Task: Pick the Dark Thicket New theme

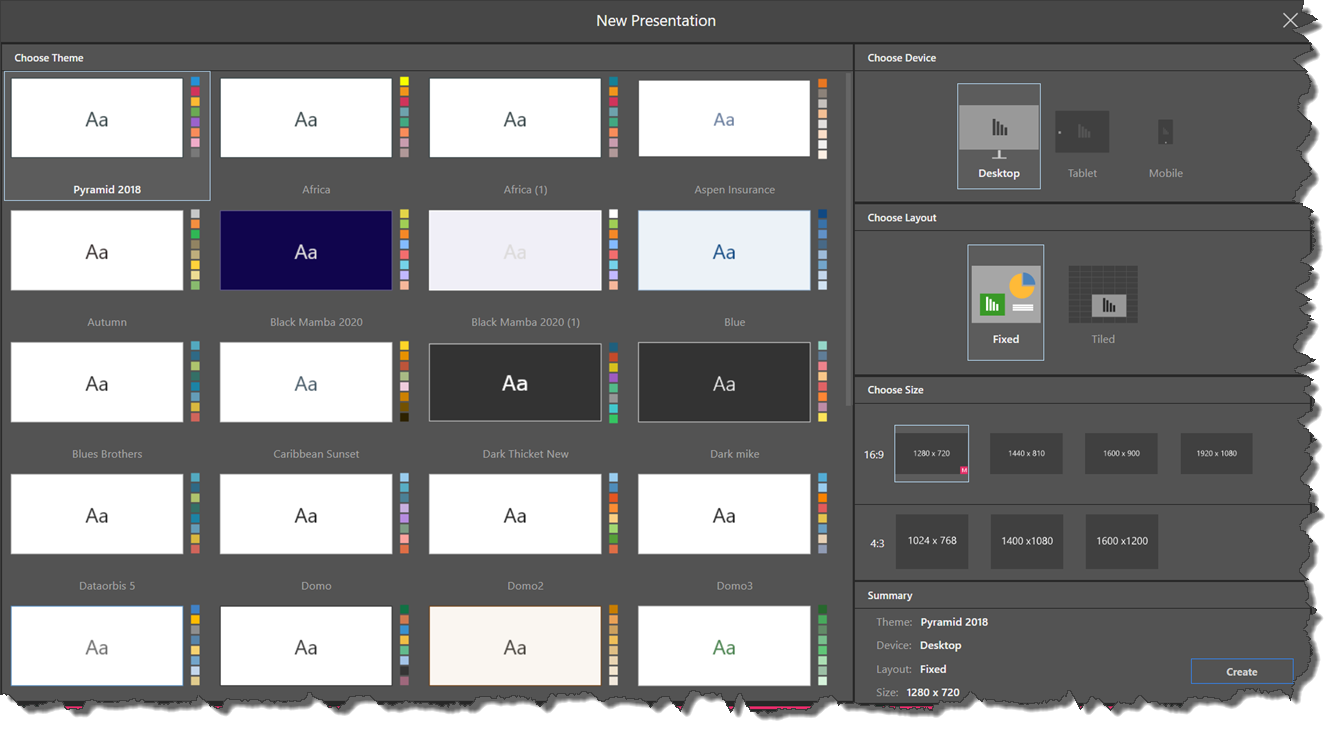Action: [x=515, y=383]
